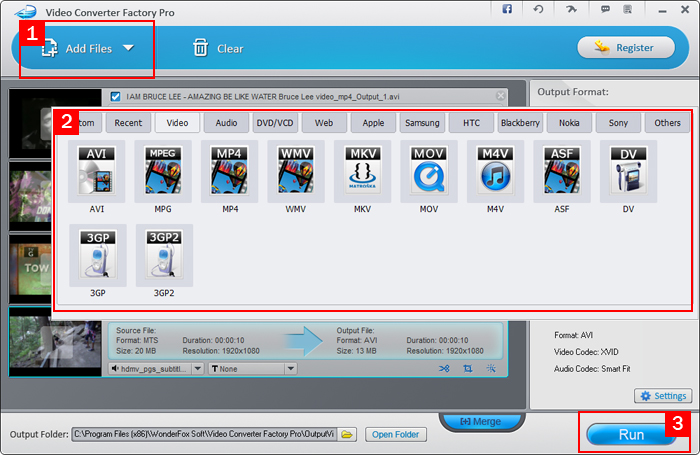Viewport: 700px width, 455px height.
Task: Open the Web formats tab
Action: [324, 123]
